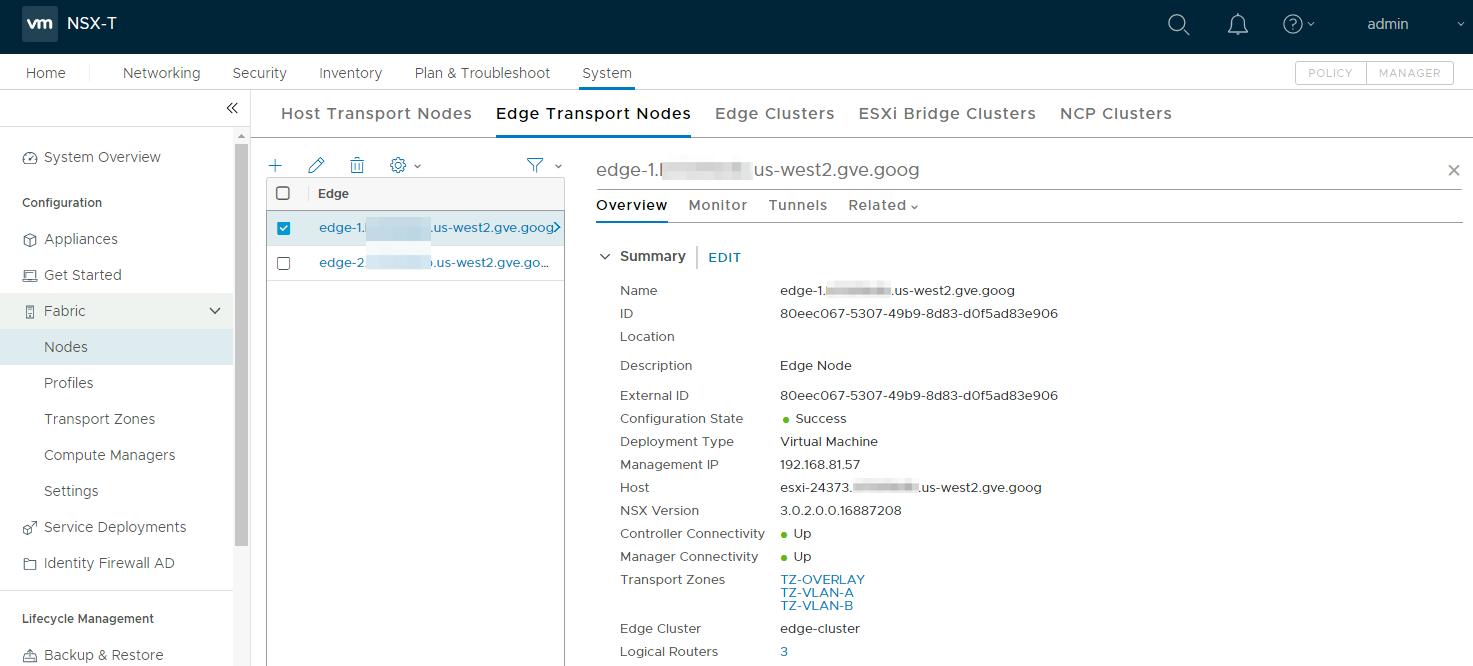The image size is (1473, 666).
Task: Click the Appliances cube icon
Action: [x=30, y=240]
